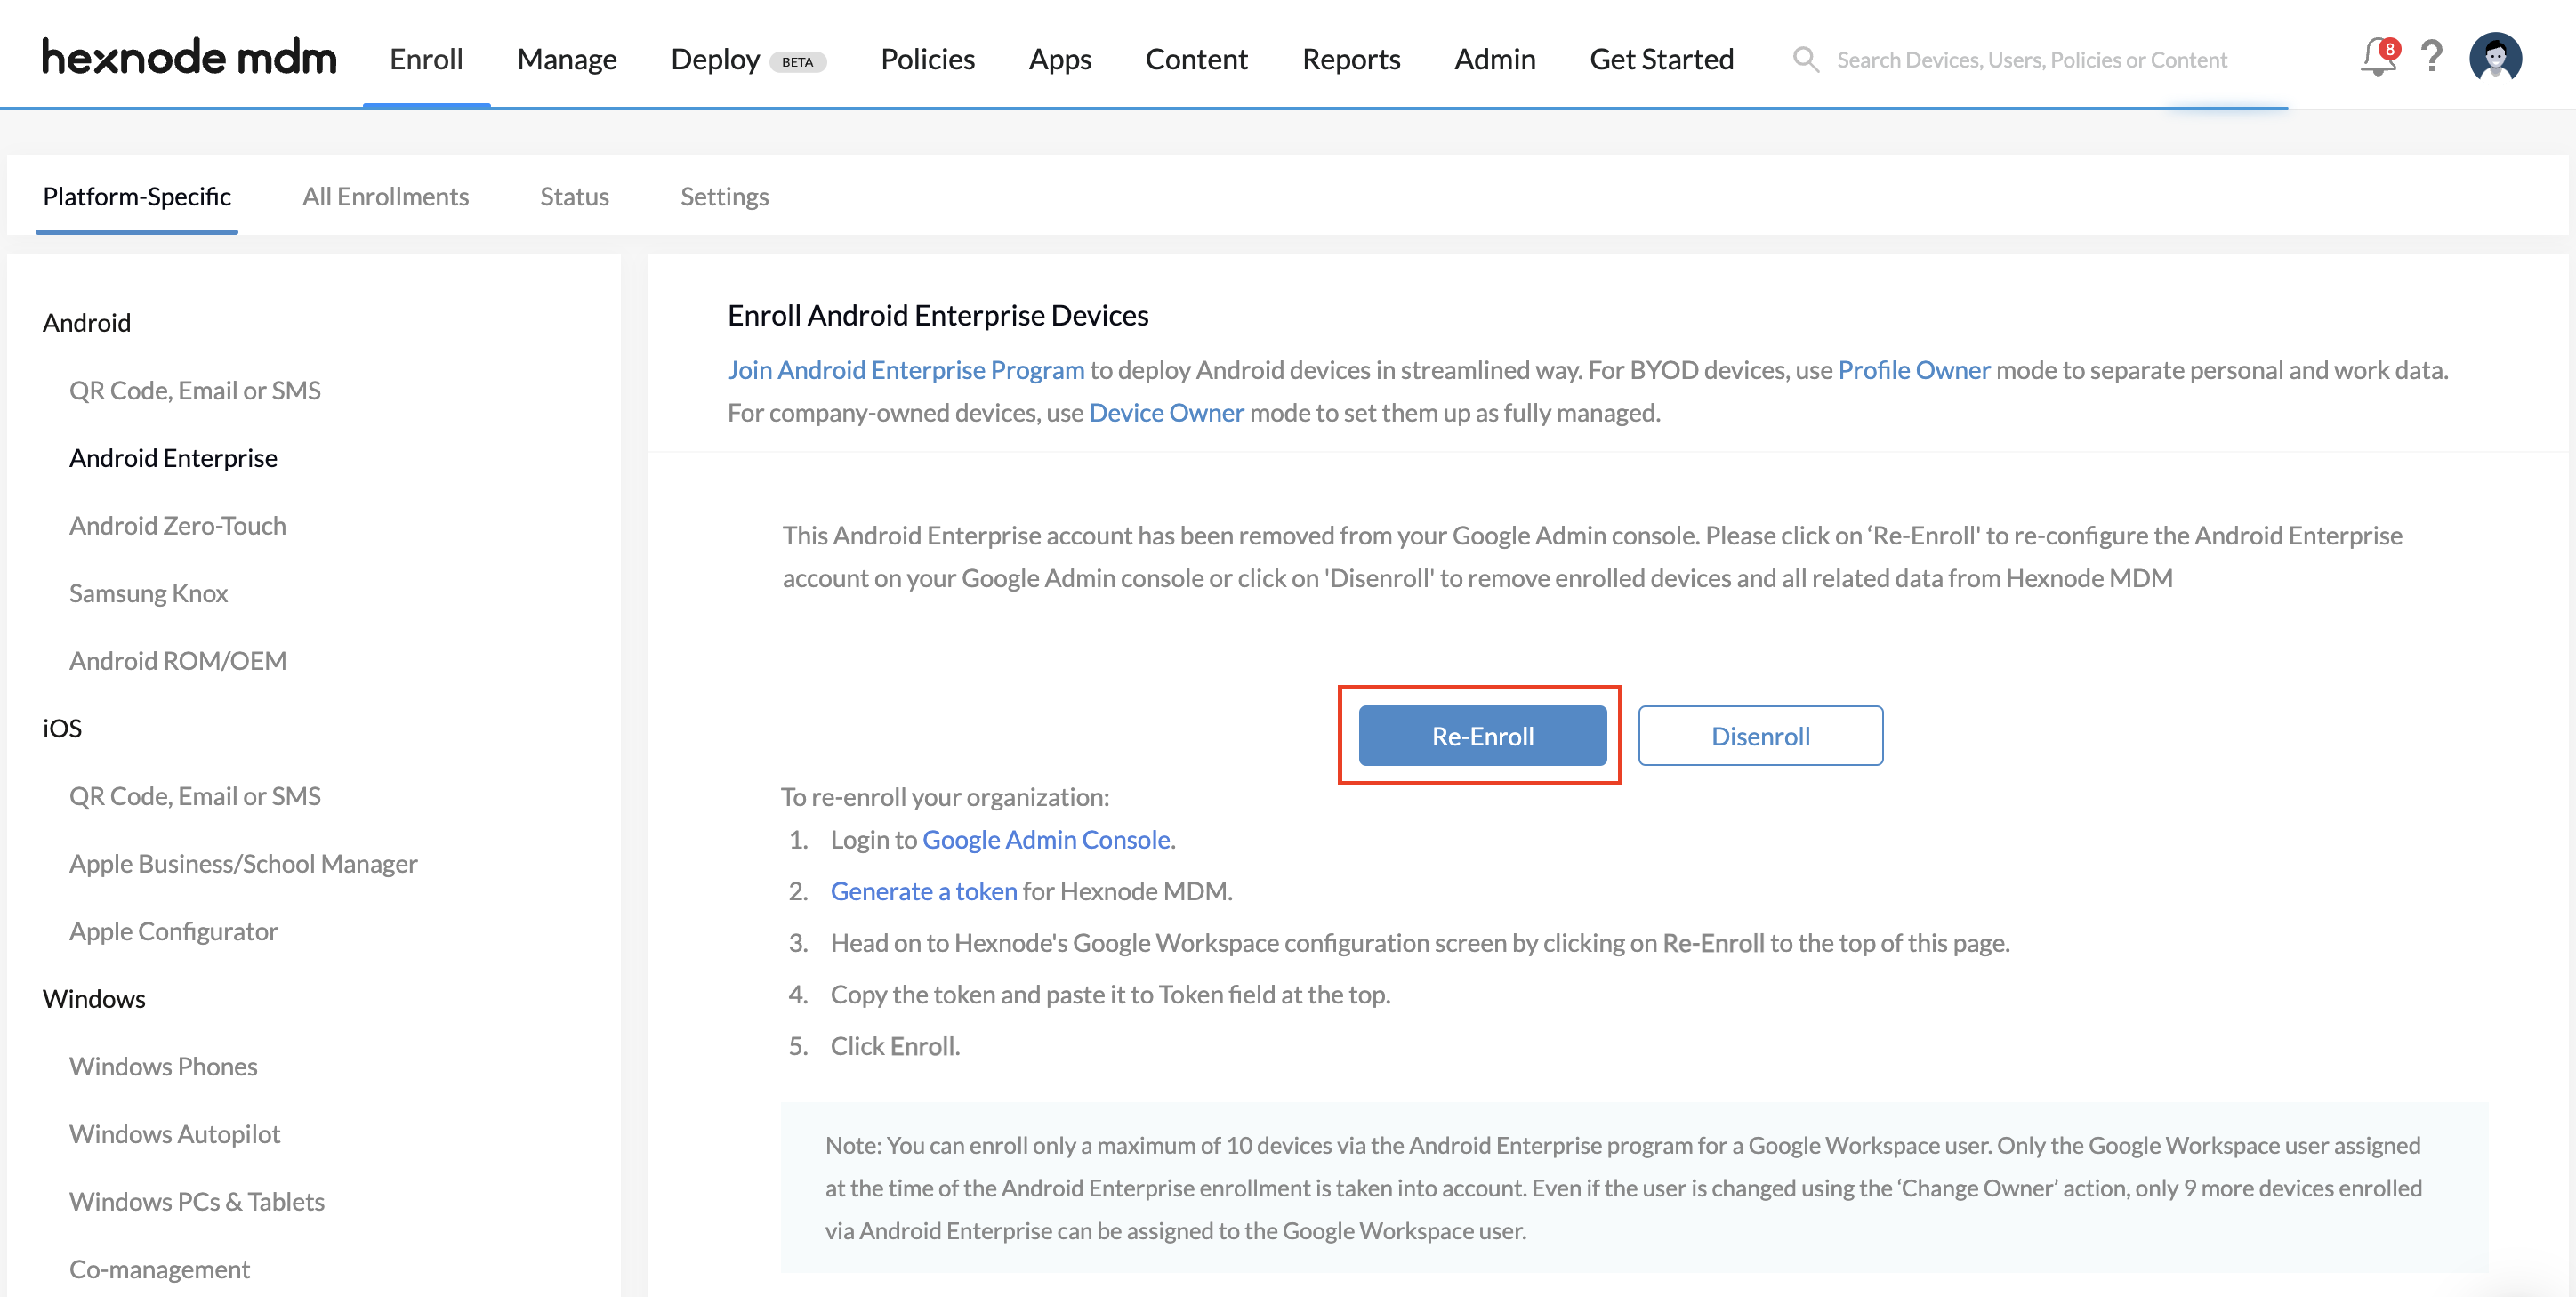
Task: Open Join Android Enterprise Program link
Action: [x=905, y=369]
